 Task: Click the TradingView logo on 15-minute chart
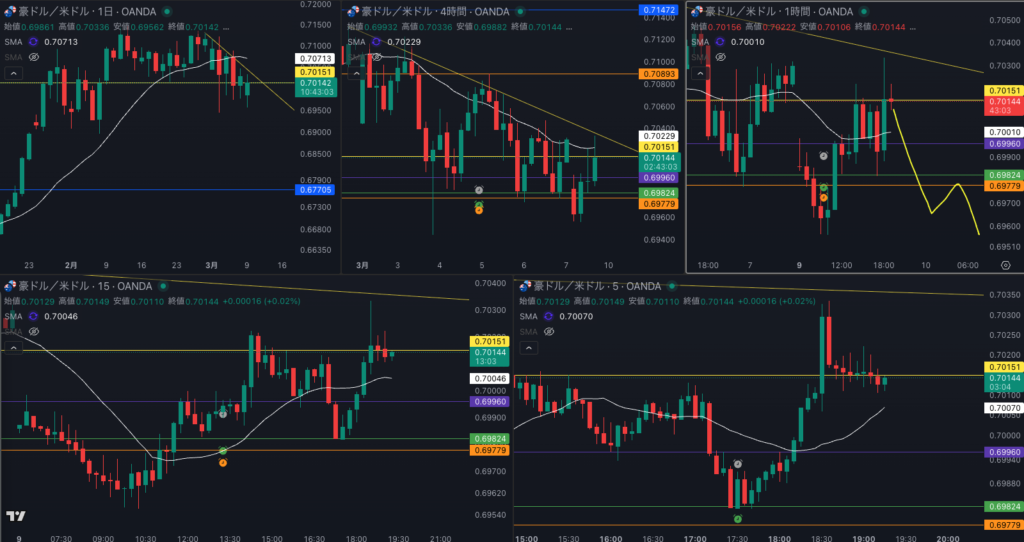15,516
